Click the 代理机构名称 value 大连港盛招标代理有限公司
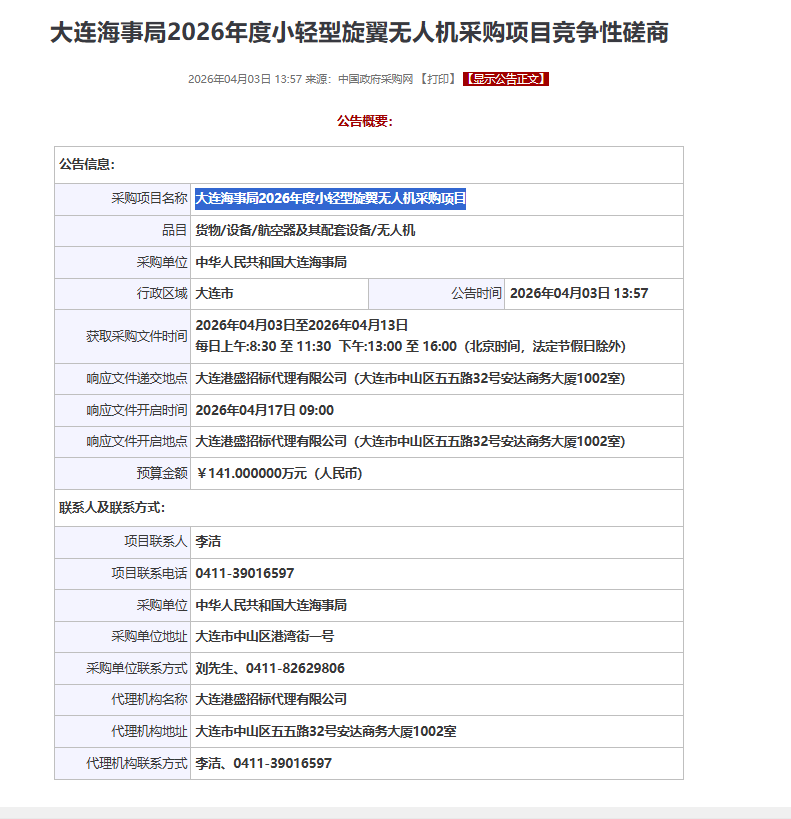 click(x=271, y=699)
